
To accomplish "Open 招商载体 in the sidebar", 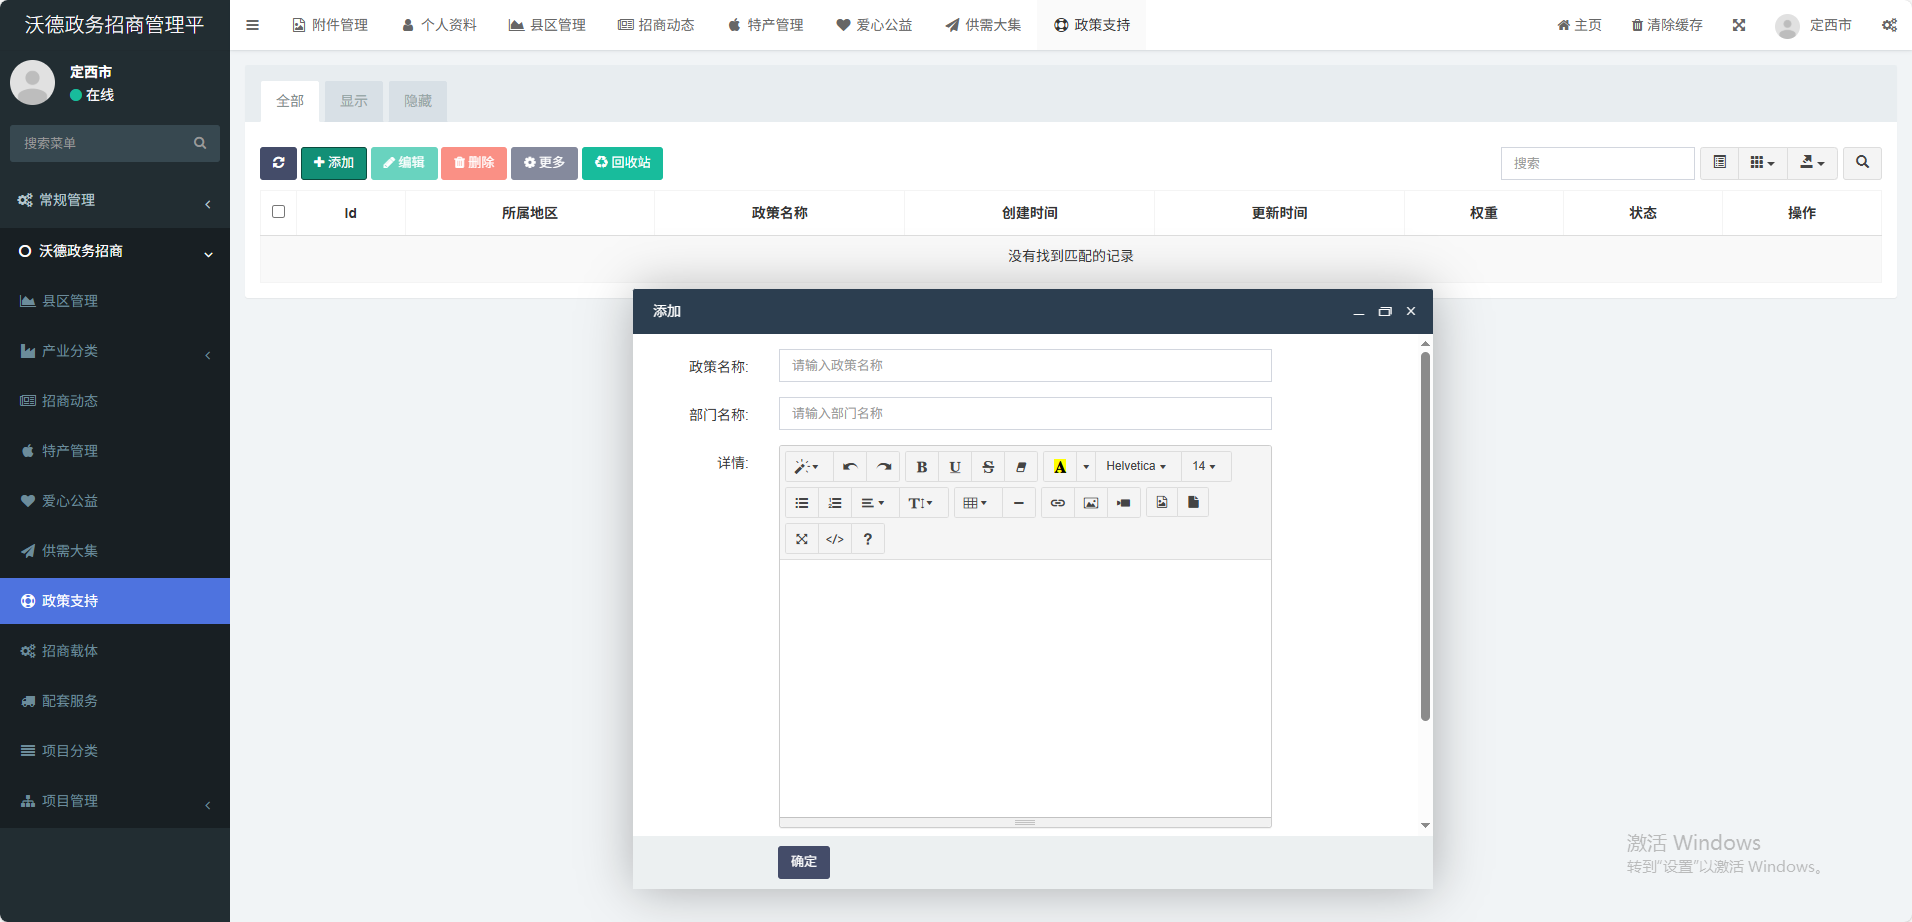I will click(x=70, y=651).
